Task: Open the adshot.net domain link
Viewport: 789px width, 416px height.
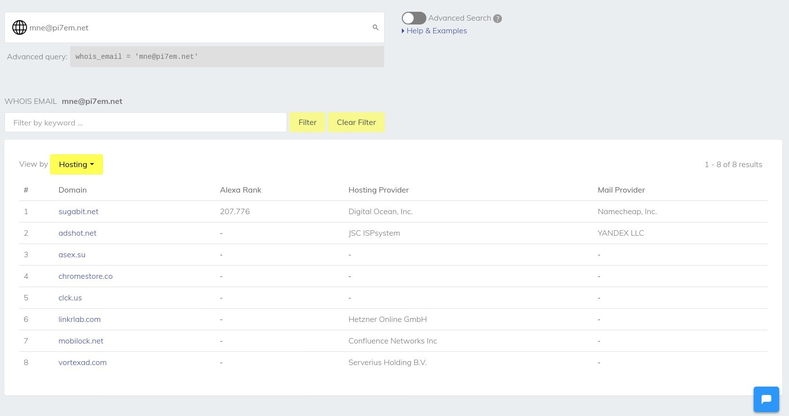Action: point(77,233)
